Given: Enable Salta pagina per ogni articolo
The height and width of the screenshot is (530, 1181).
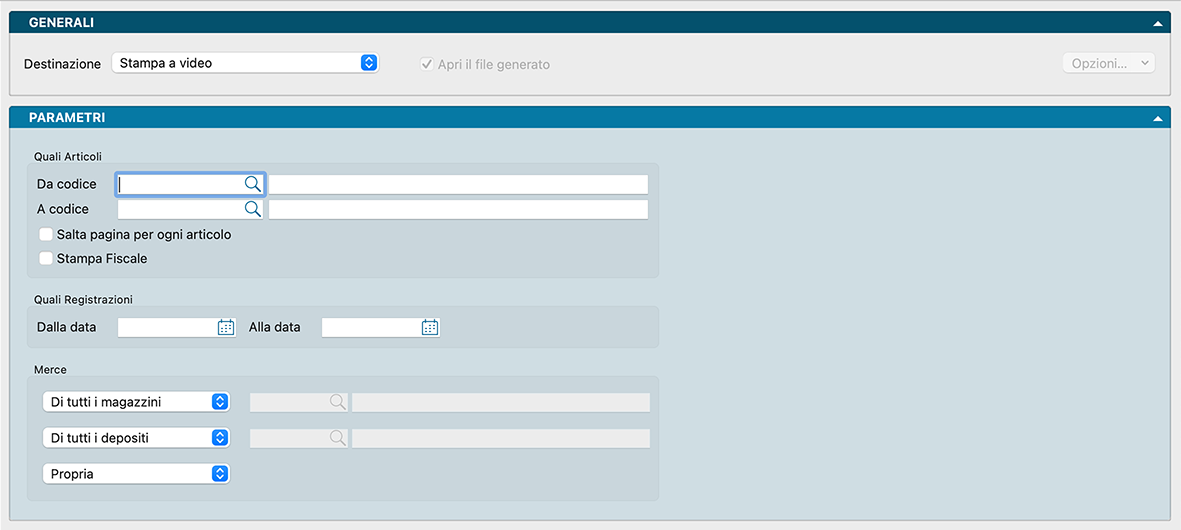Looking at the screenshot, I should click(x=46, y=235).
